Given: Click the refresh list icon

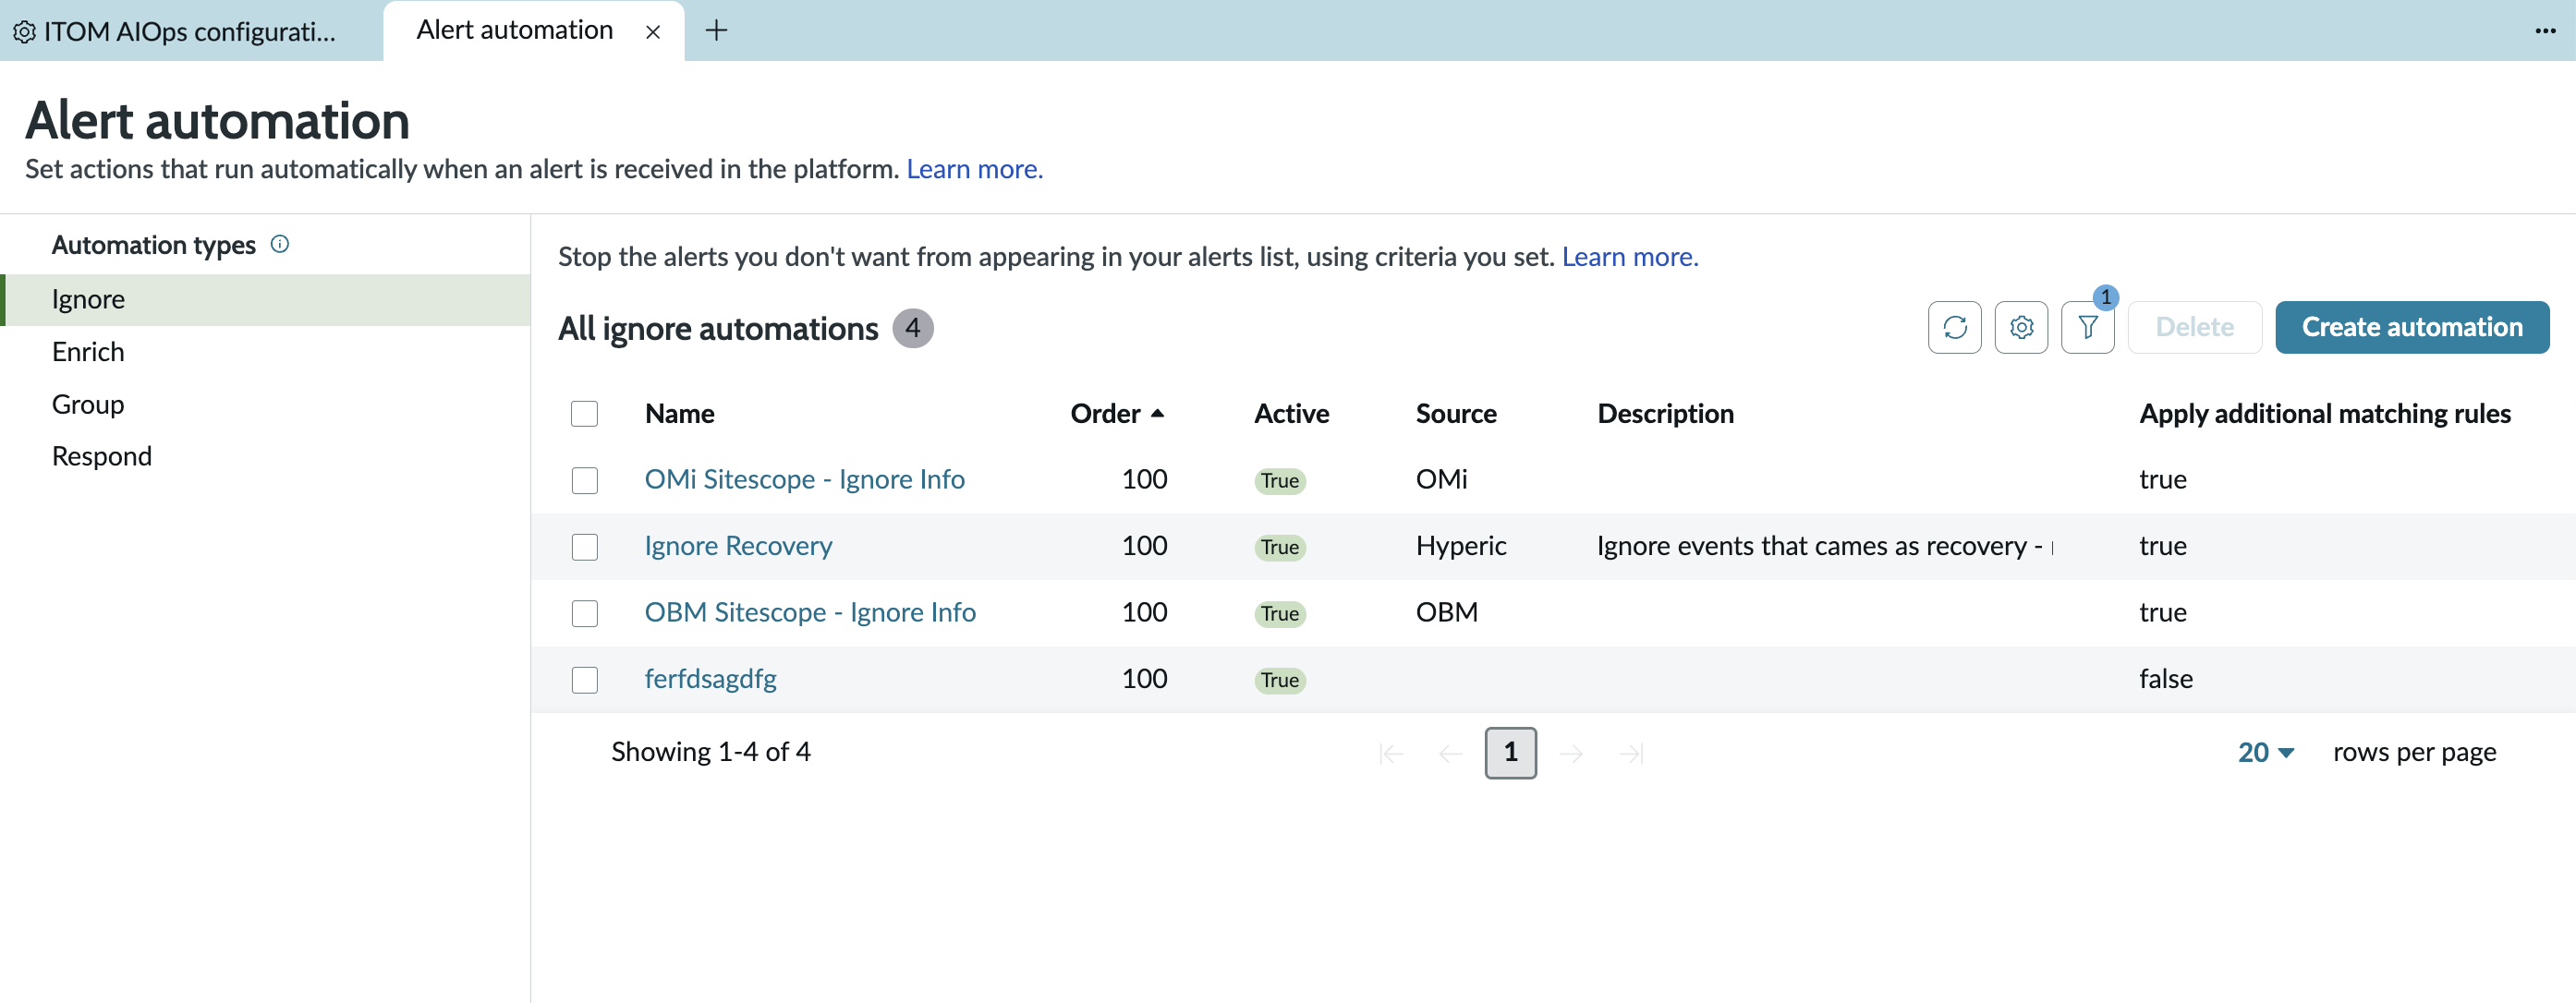Looking at the screenshot, I should [1954, 327].
